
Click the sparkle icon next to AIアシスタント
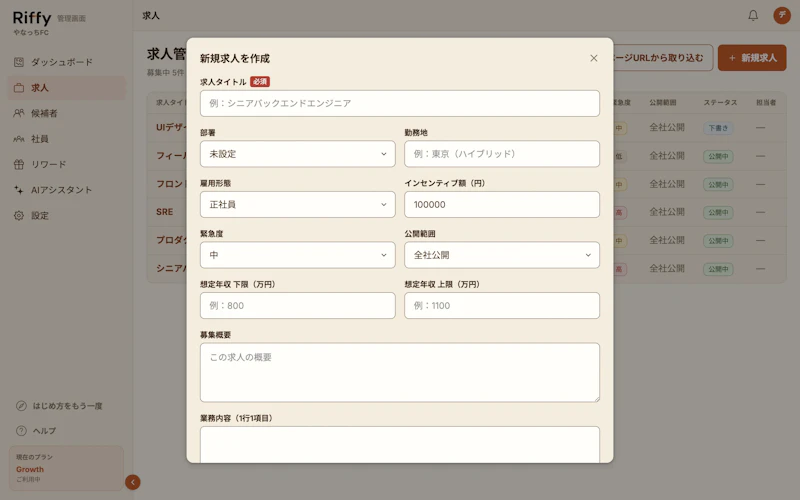pyautogui.click(x=19, y=190)
